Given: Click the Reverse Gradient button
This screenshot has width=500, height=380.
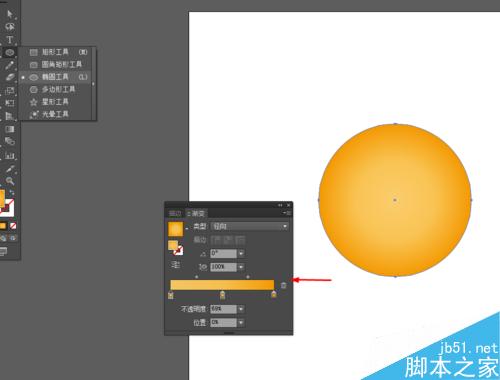Looking at the screenshot, I should [175, 265].
